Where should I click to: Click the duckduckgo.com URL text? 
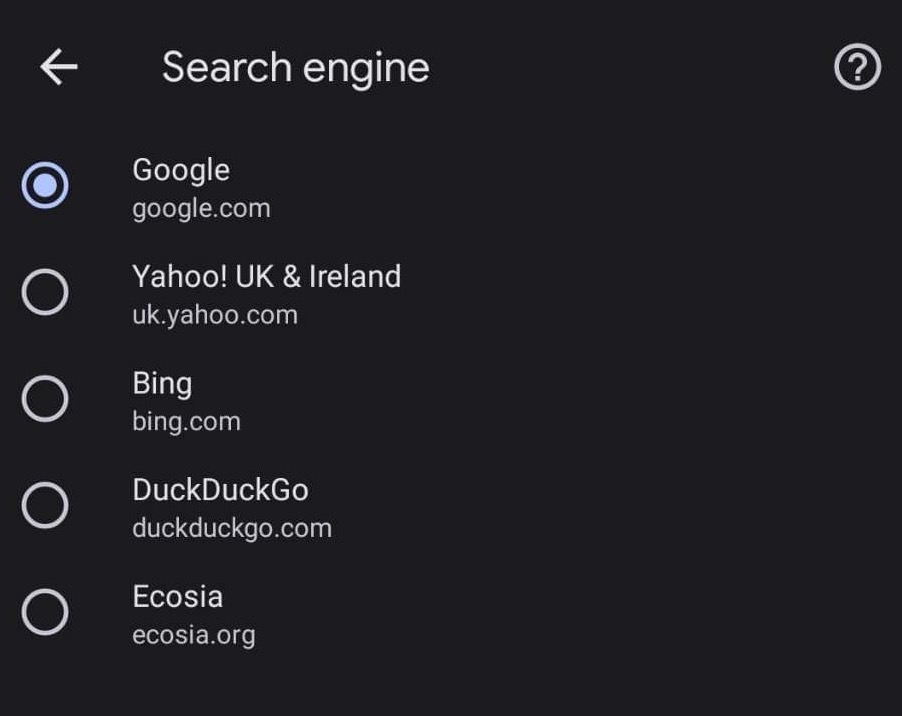[x=232, y=528]
